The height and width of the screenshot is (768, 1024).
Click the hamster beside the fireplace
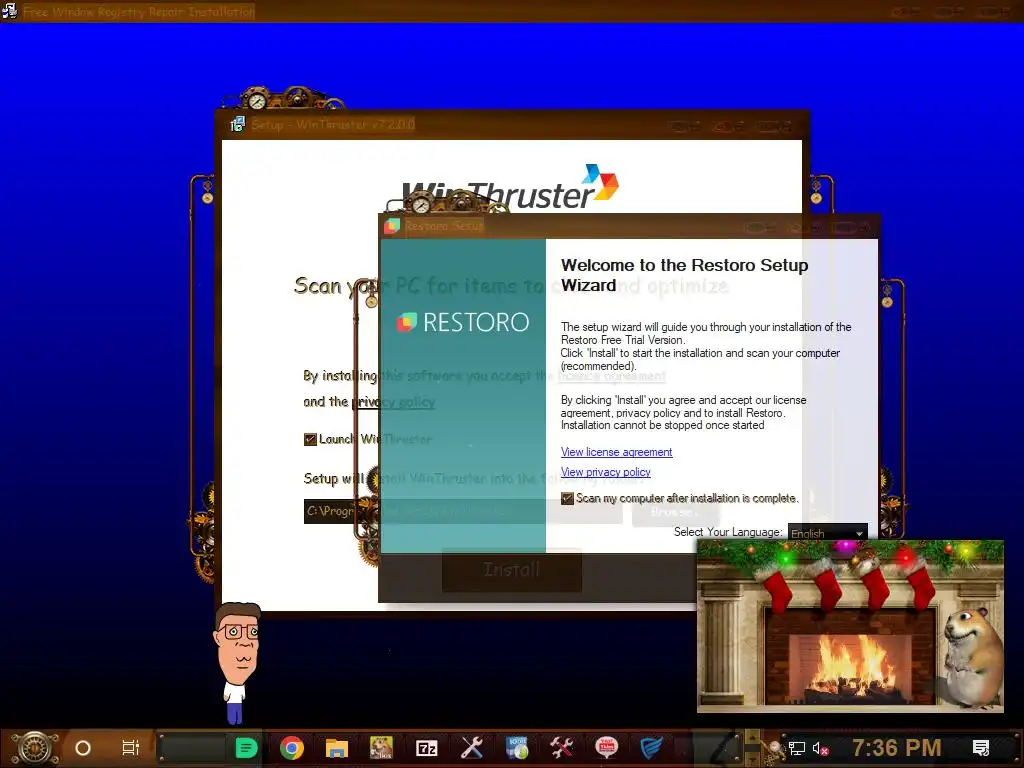pos(972,657)
